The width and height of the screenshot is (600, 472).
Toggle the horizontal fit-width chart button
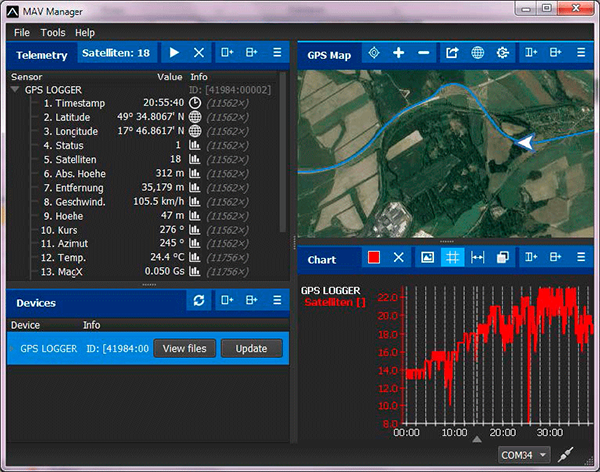pyautogui.click(x=478, y=258)
